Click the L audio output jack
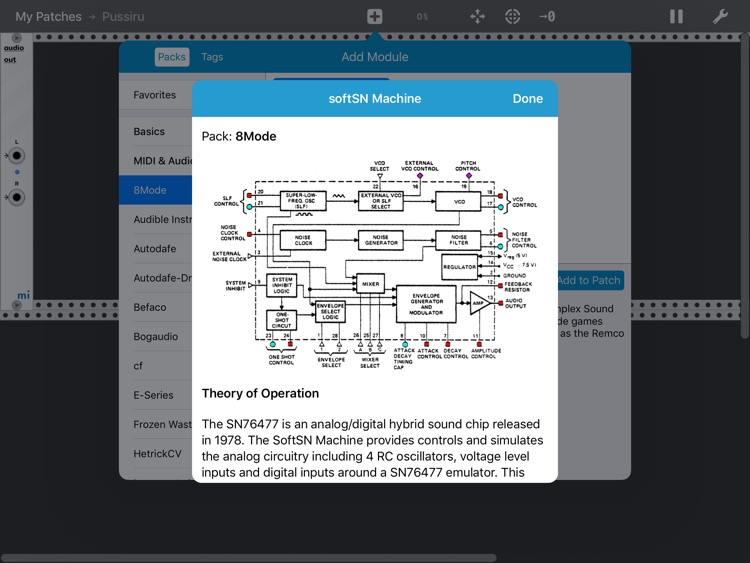This screenshot has height=563, width=750. click(x=17, y=155)
